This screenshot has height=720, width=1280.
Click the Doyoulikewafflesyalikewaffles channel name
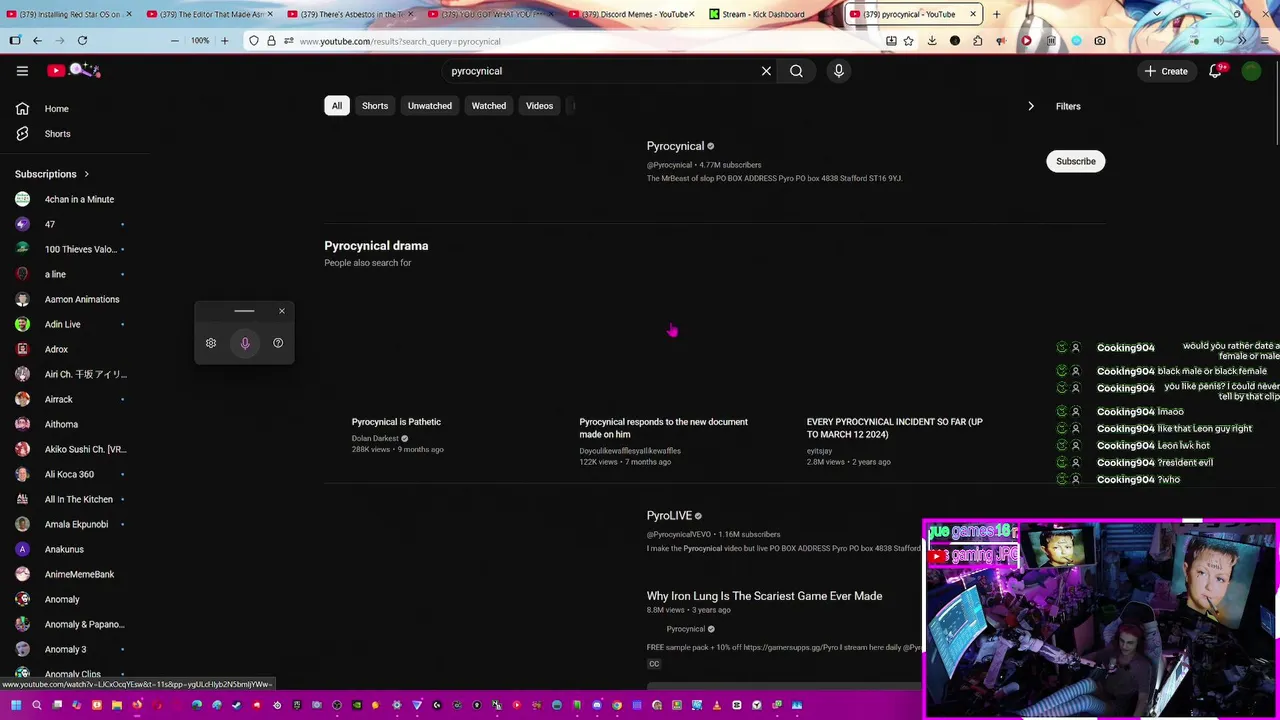630,451
